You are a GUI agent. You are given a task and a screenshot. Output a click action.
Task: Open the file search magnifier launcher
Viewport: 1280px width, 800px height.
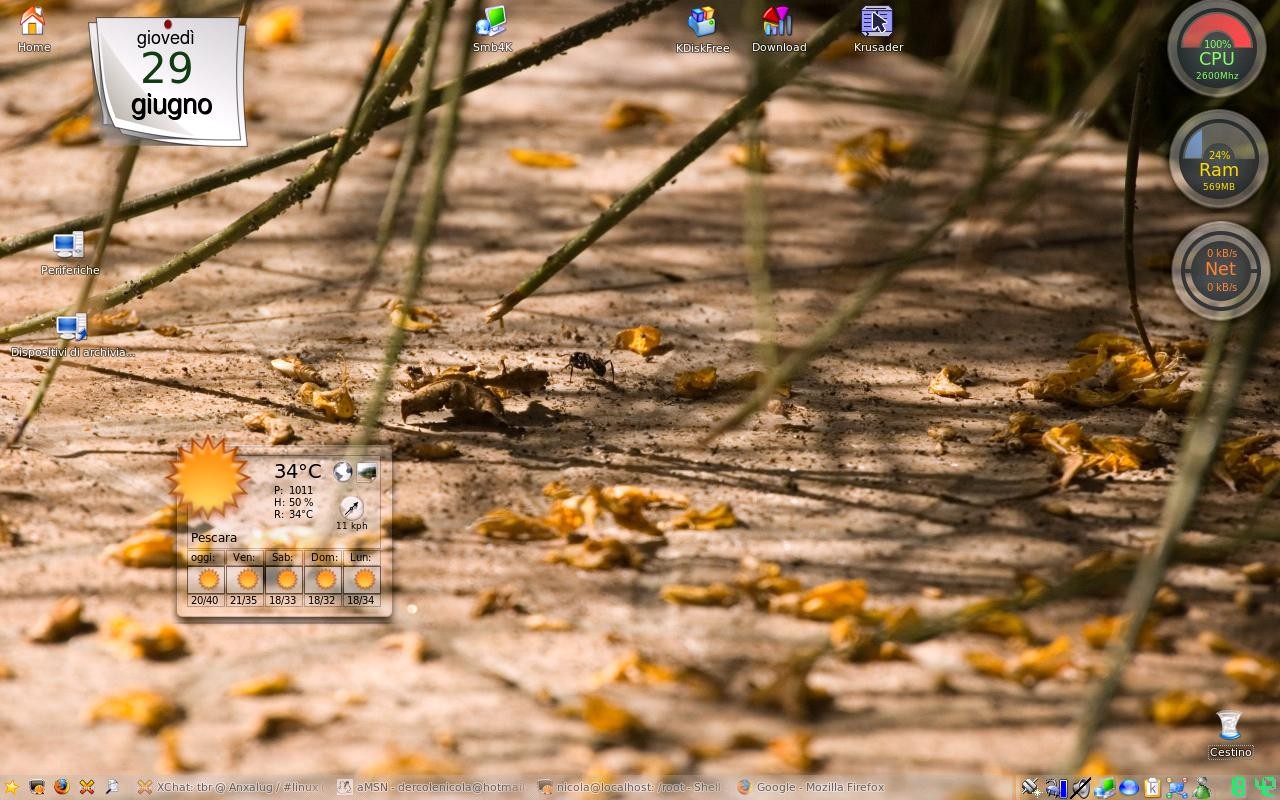[112, 787]
